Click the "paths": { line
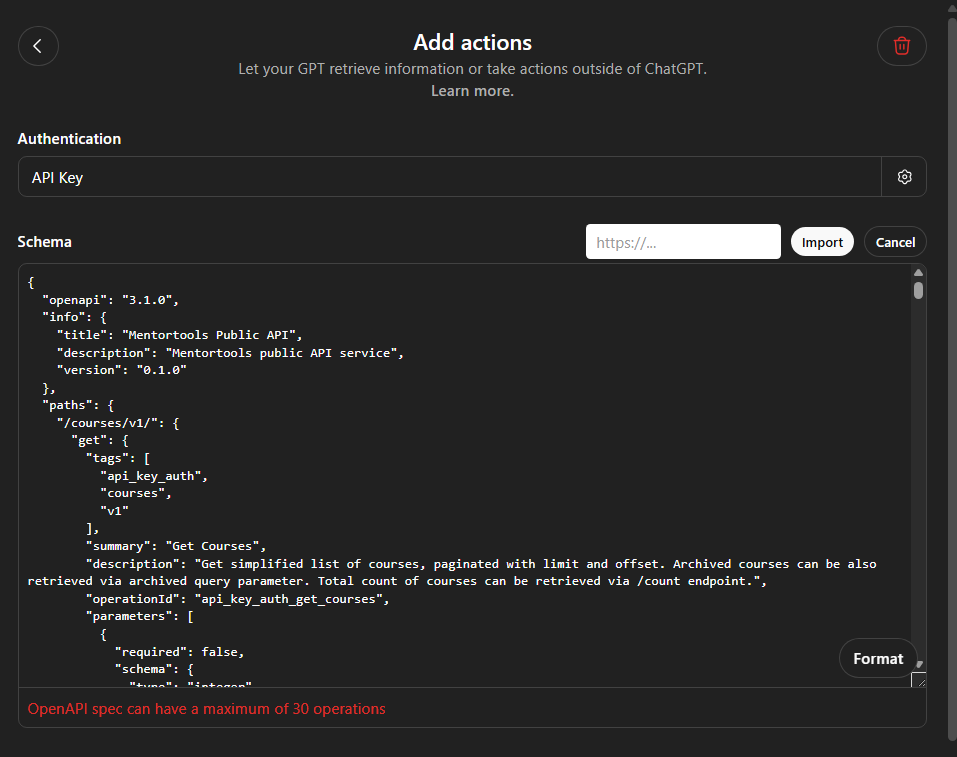Screen dimensions: 957x757 click(78, 405)
